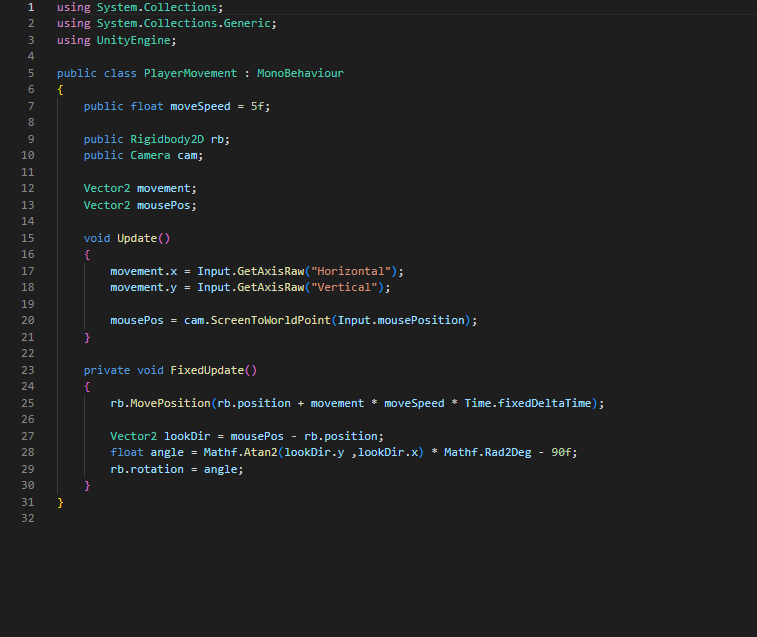Viewport: 757px width, 637px height.
Task: Click the Rigidbody2D type name
Action: click(x=167, y=139)
